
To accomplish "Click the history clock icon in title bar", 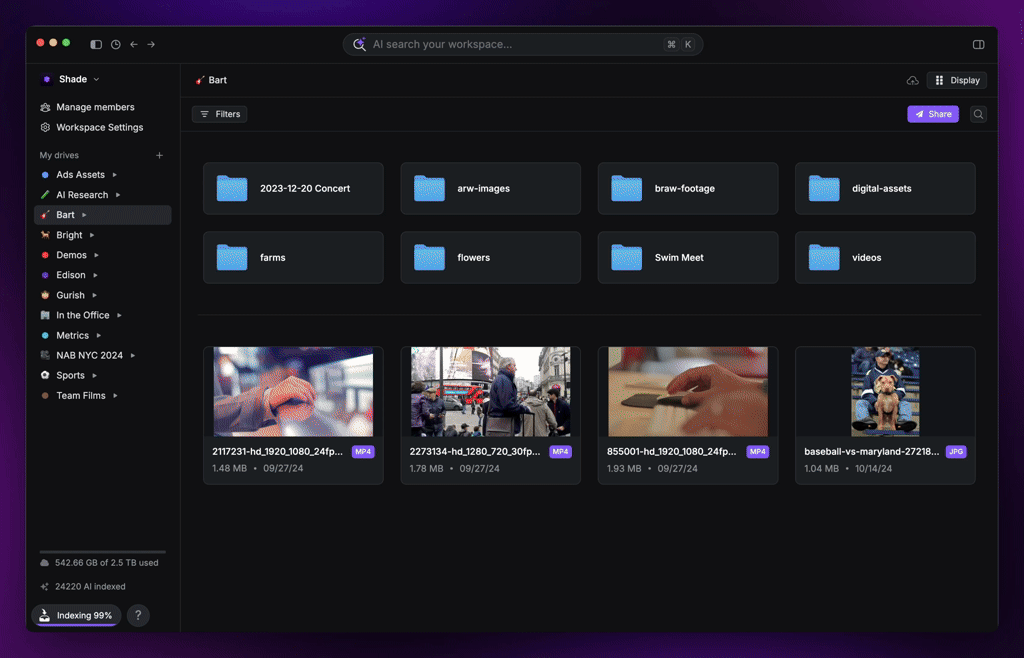I will point(116,44).
